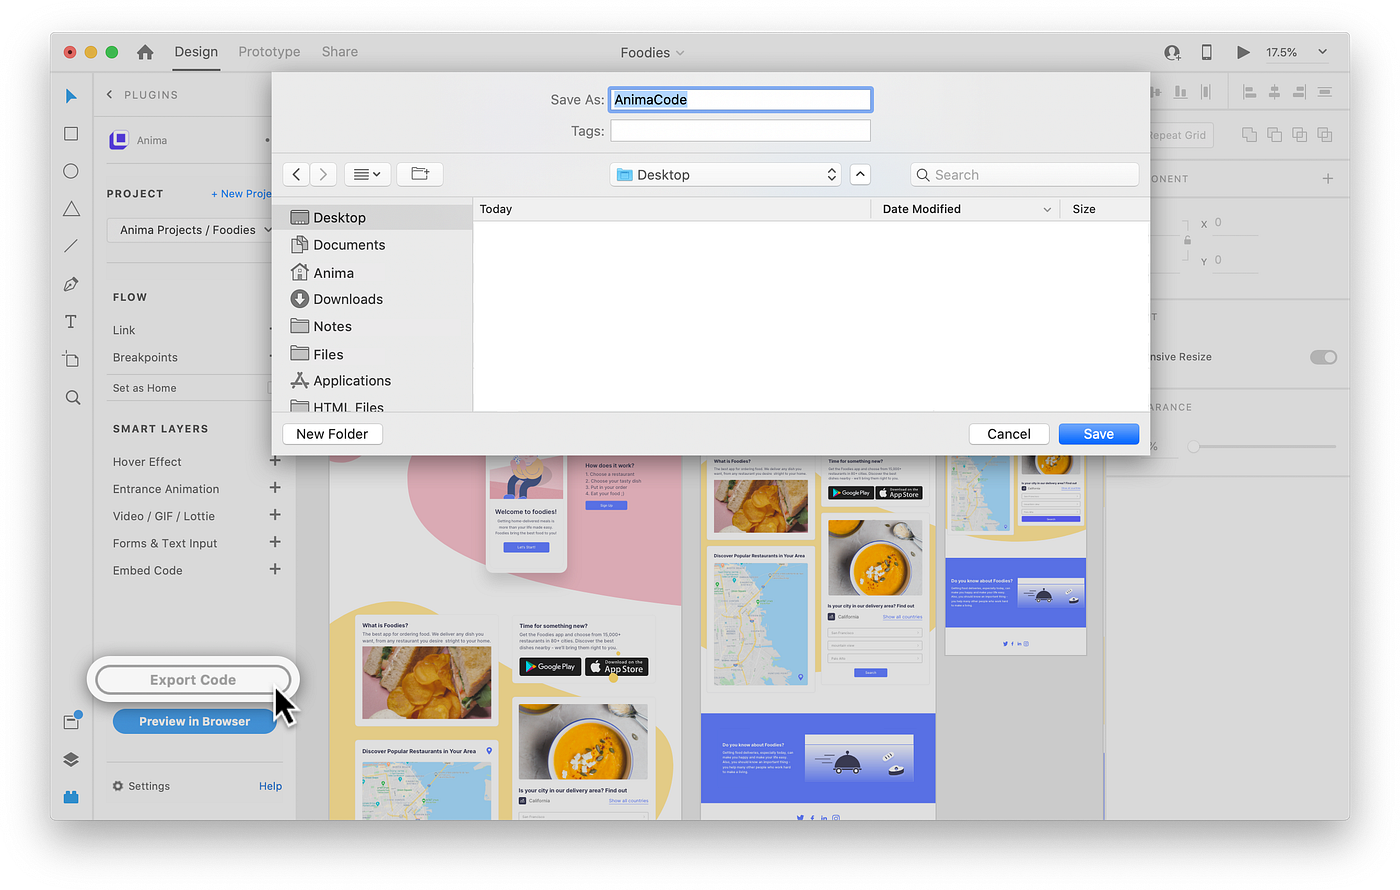
Task: Add an Entrance Animation smart layer
Action: click(x=275, y=488)
